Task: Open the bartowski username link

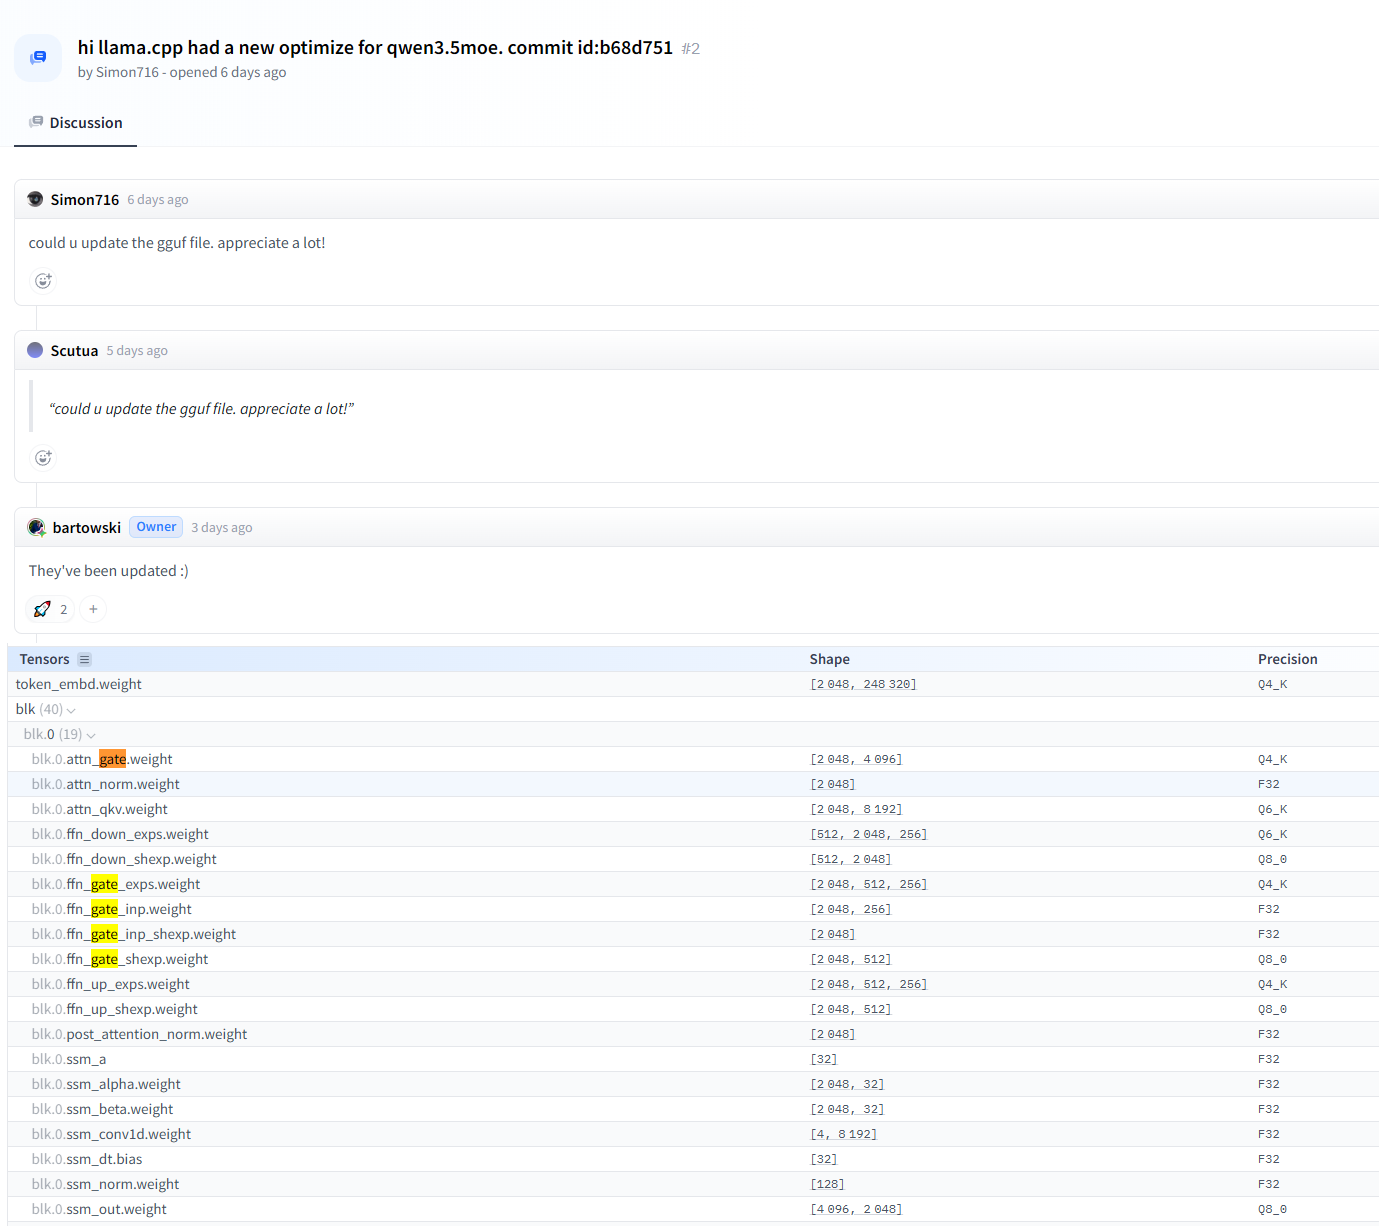Action: (87, 528)
